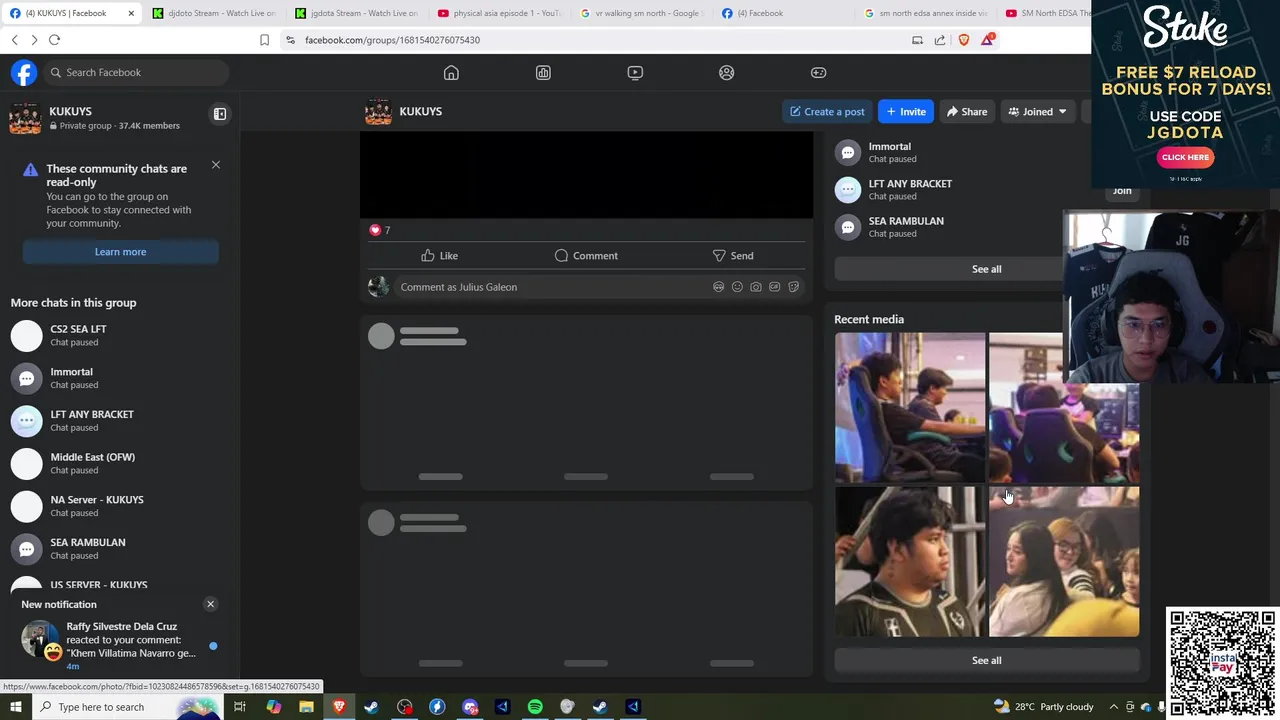Open the Middle East (OFW) chat

[120, 463]
